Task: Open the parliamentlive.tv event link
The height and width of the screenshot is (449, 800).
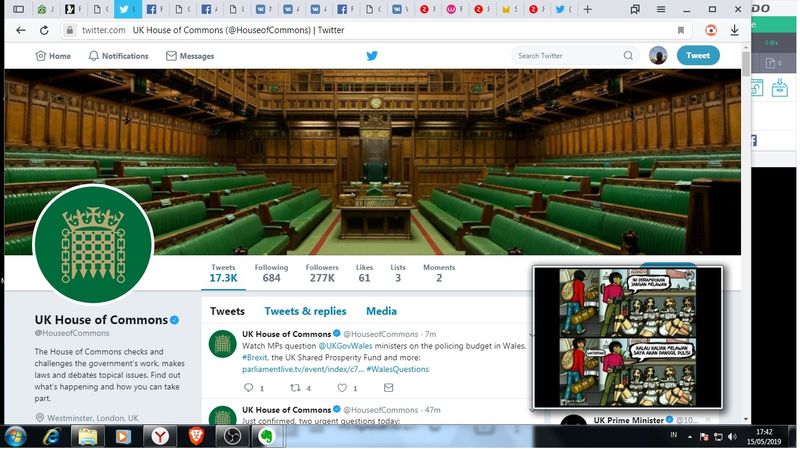Action: (x=303, y=369)
